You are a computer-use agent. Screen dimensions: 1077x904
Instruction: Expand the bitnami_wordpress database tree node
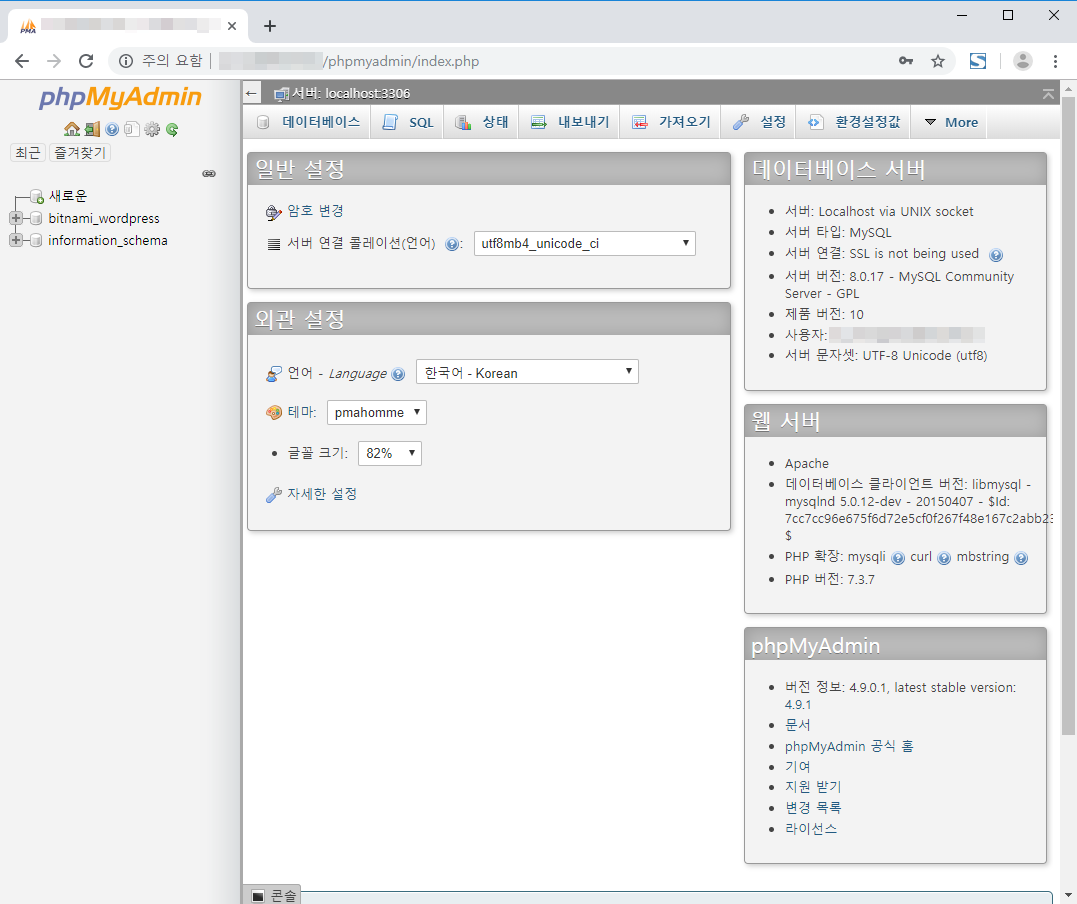point(16,218)
